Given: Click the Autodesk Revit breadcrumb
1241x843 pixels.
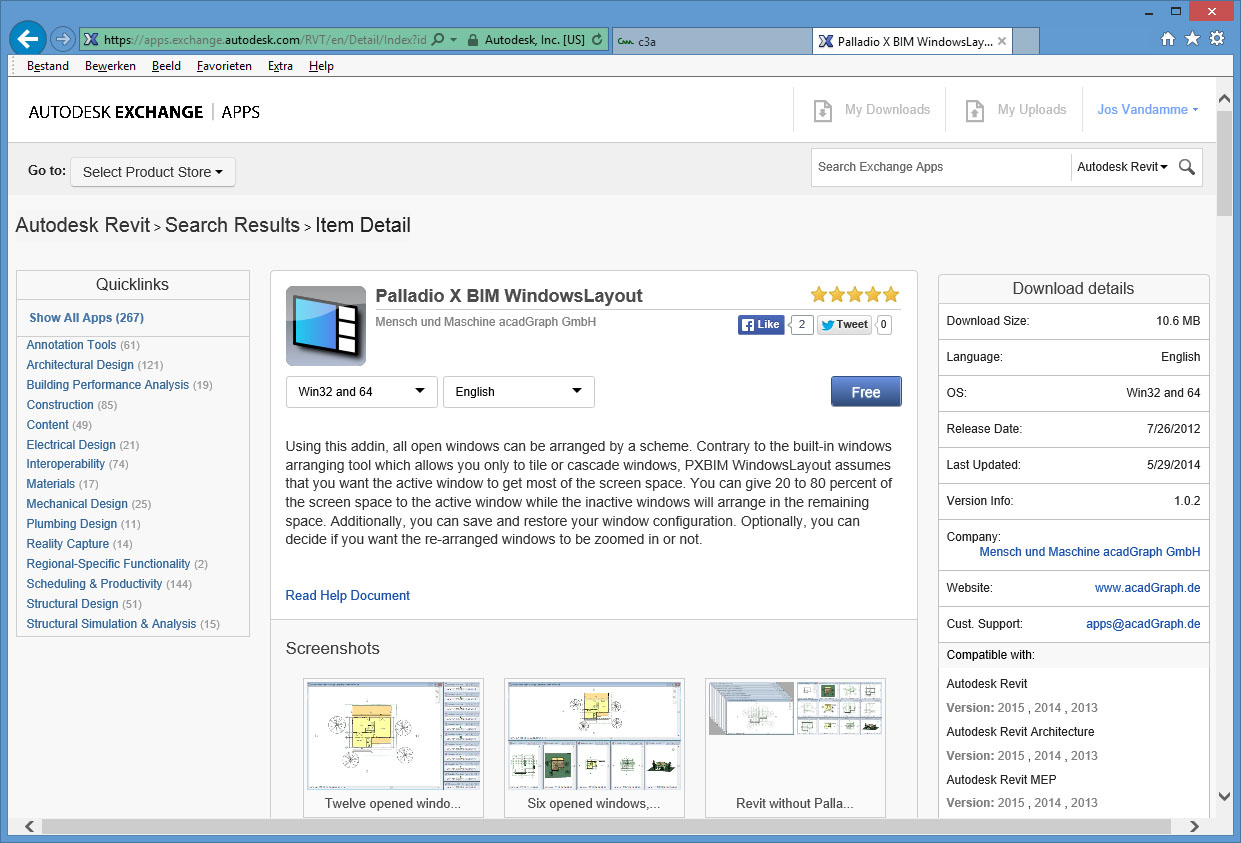Looking at the screenshot, I should (83, 225).
